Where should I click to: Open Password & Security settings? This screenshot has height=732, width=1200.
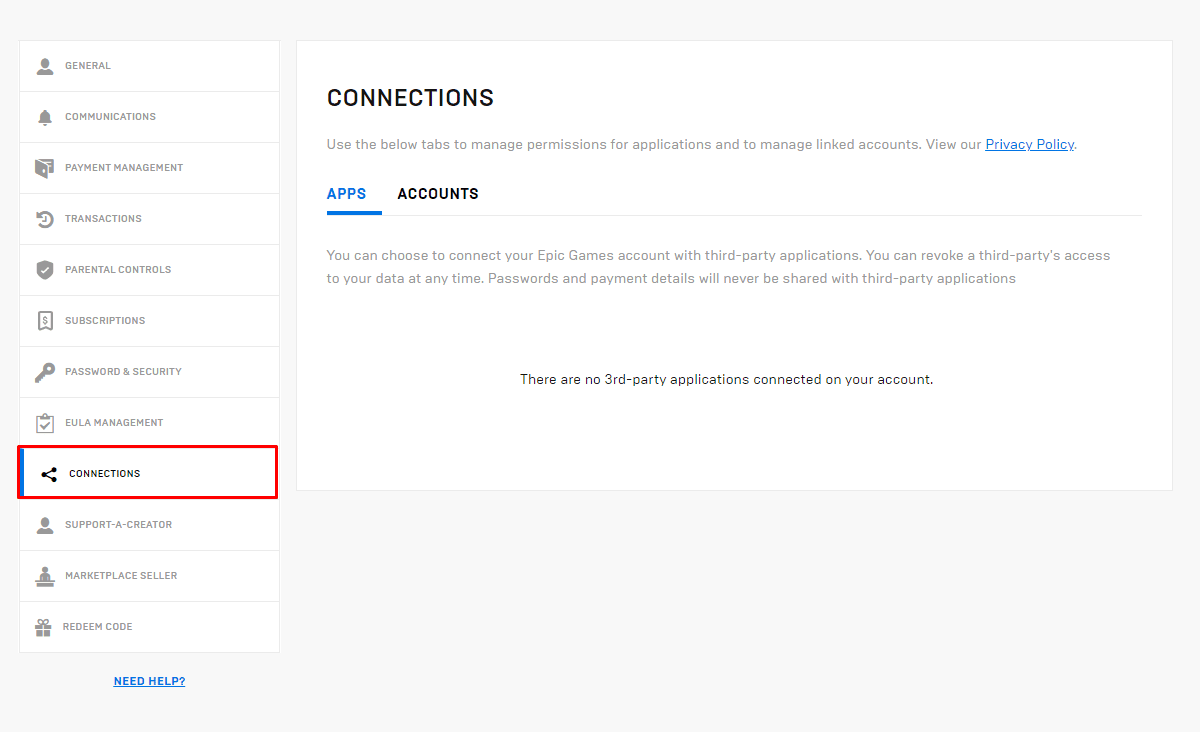[150, 372]
